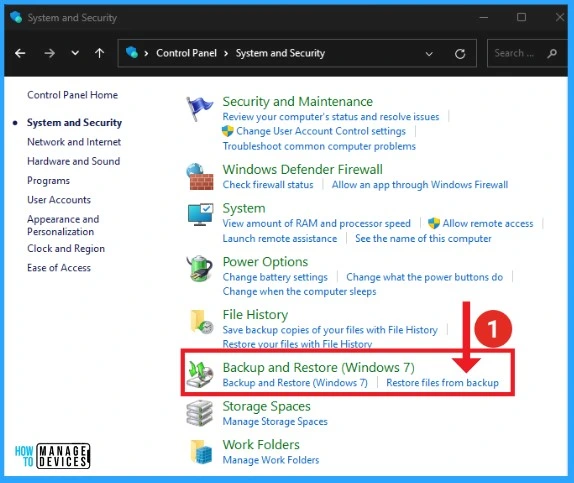The height and width of the screenshot is (483, 574).
Task: Open Programs category in sidebar
Action: pyautogui.click(x=48, y=181)
